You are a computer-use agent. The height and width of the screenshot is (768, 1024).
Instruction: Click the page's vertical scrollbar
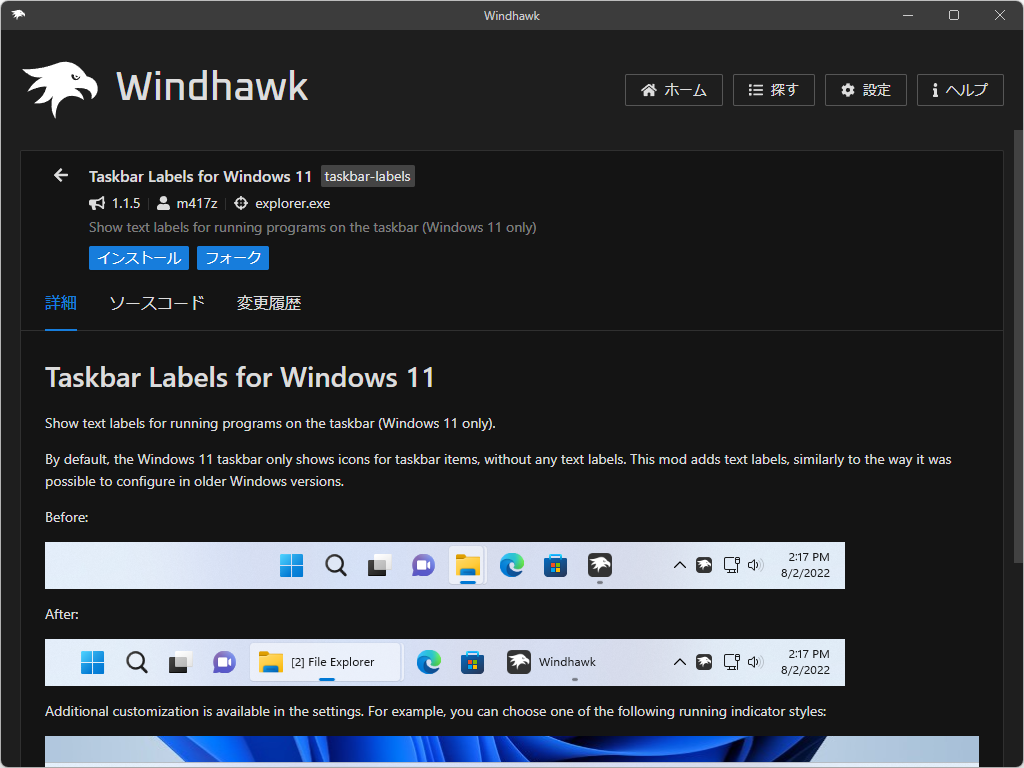click(1018, 346)
